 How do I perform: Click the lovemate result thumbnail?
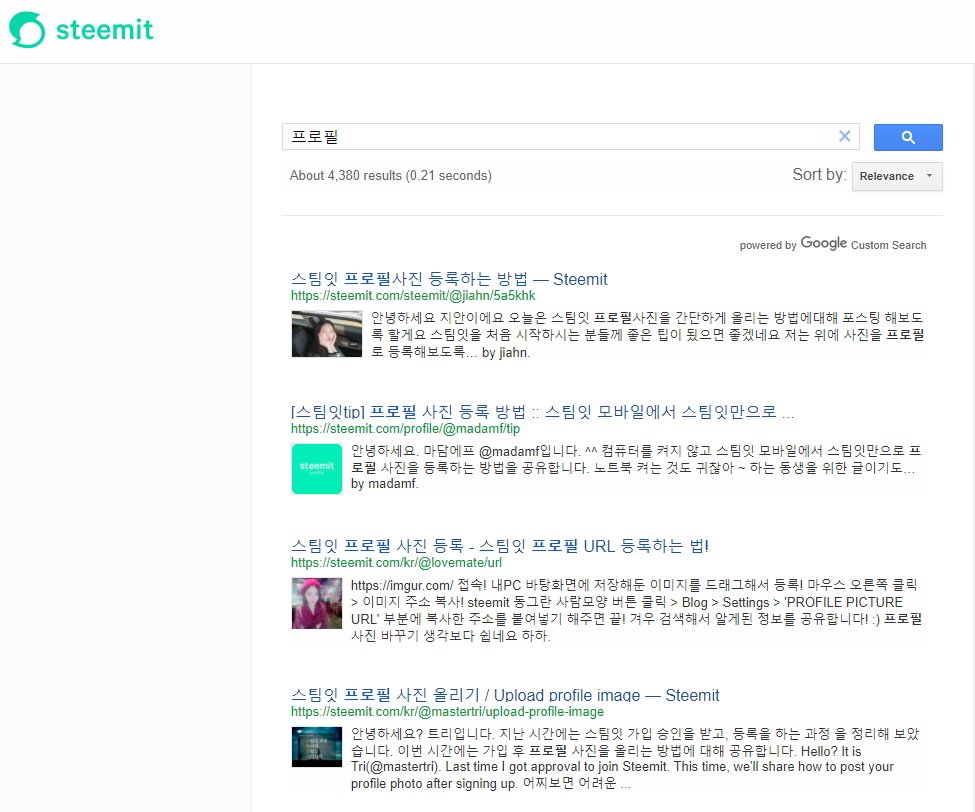point(317,603)
